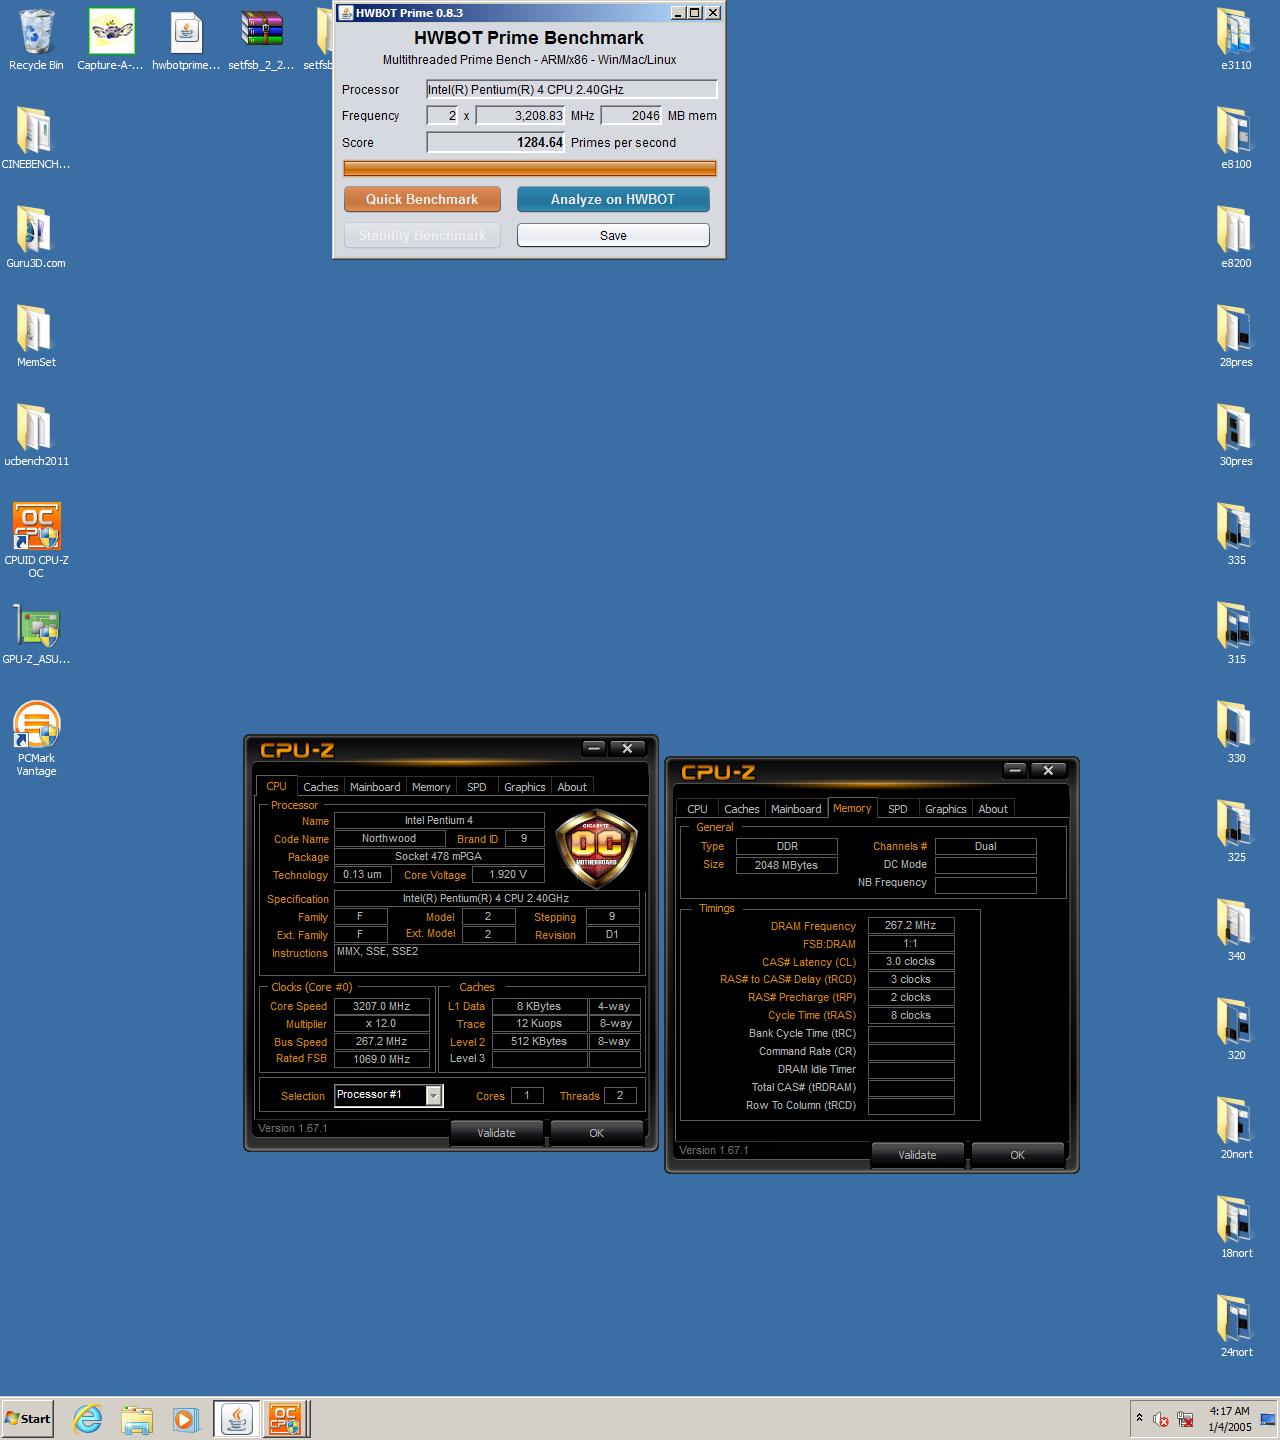The width and height of the screenshot is (1280, 1440).
Task: Click the Core Speed 3207.0 MHz value
Action: [382, 1006]
